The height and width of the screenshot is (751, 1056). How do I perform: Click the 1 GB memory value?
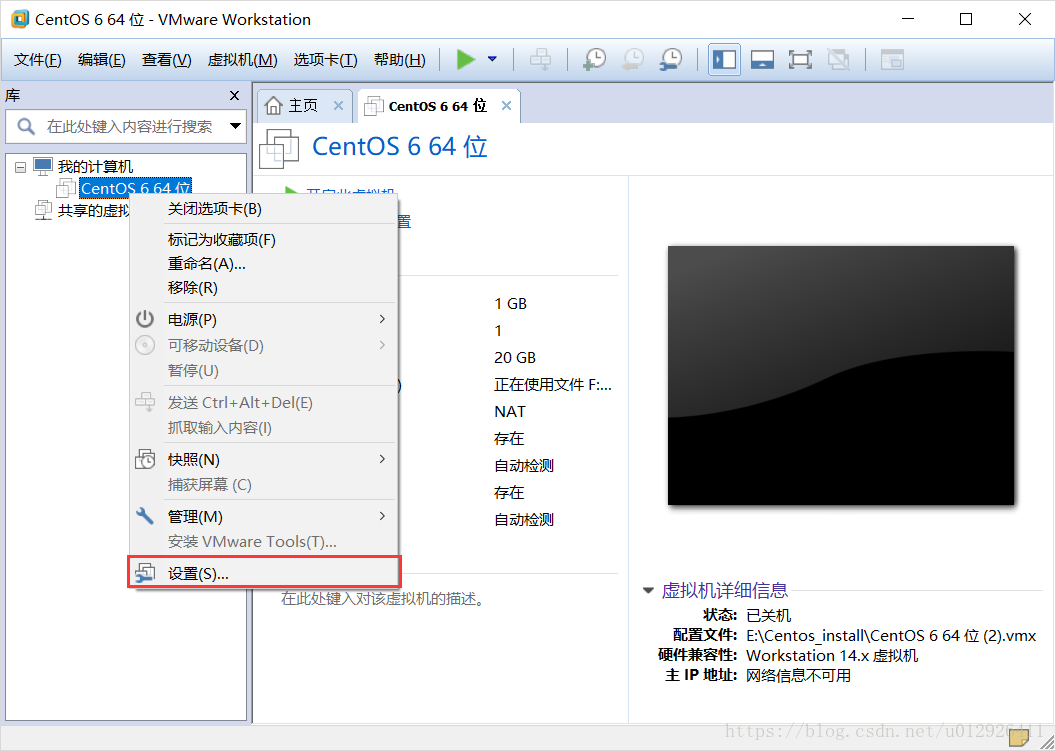pyautogui.click(x=510, y=304)
